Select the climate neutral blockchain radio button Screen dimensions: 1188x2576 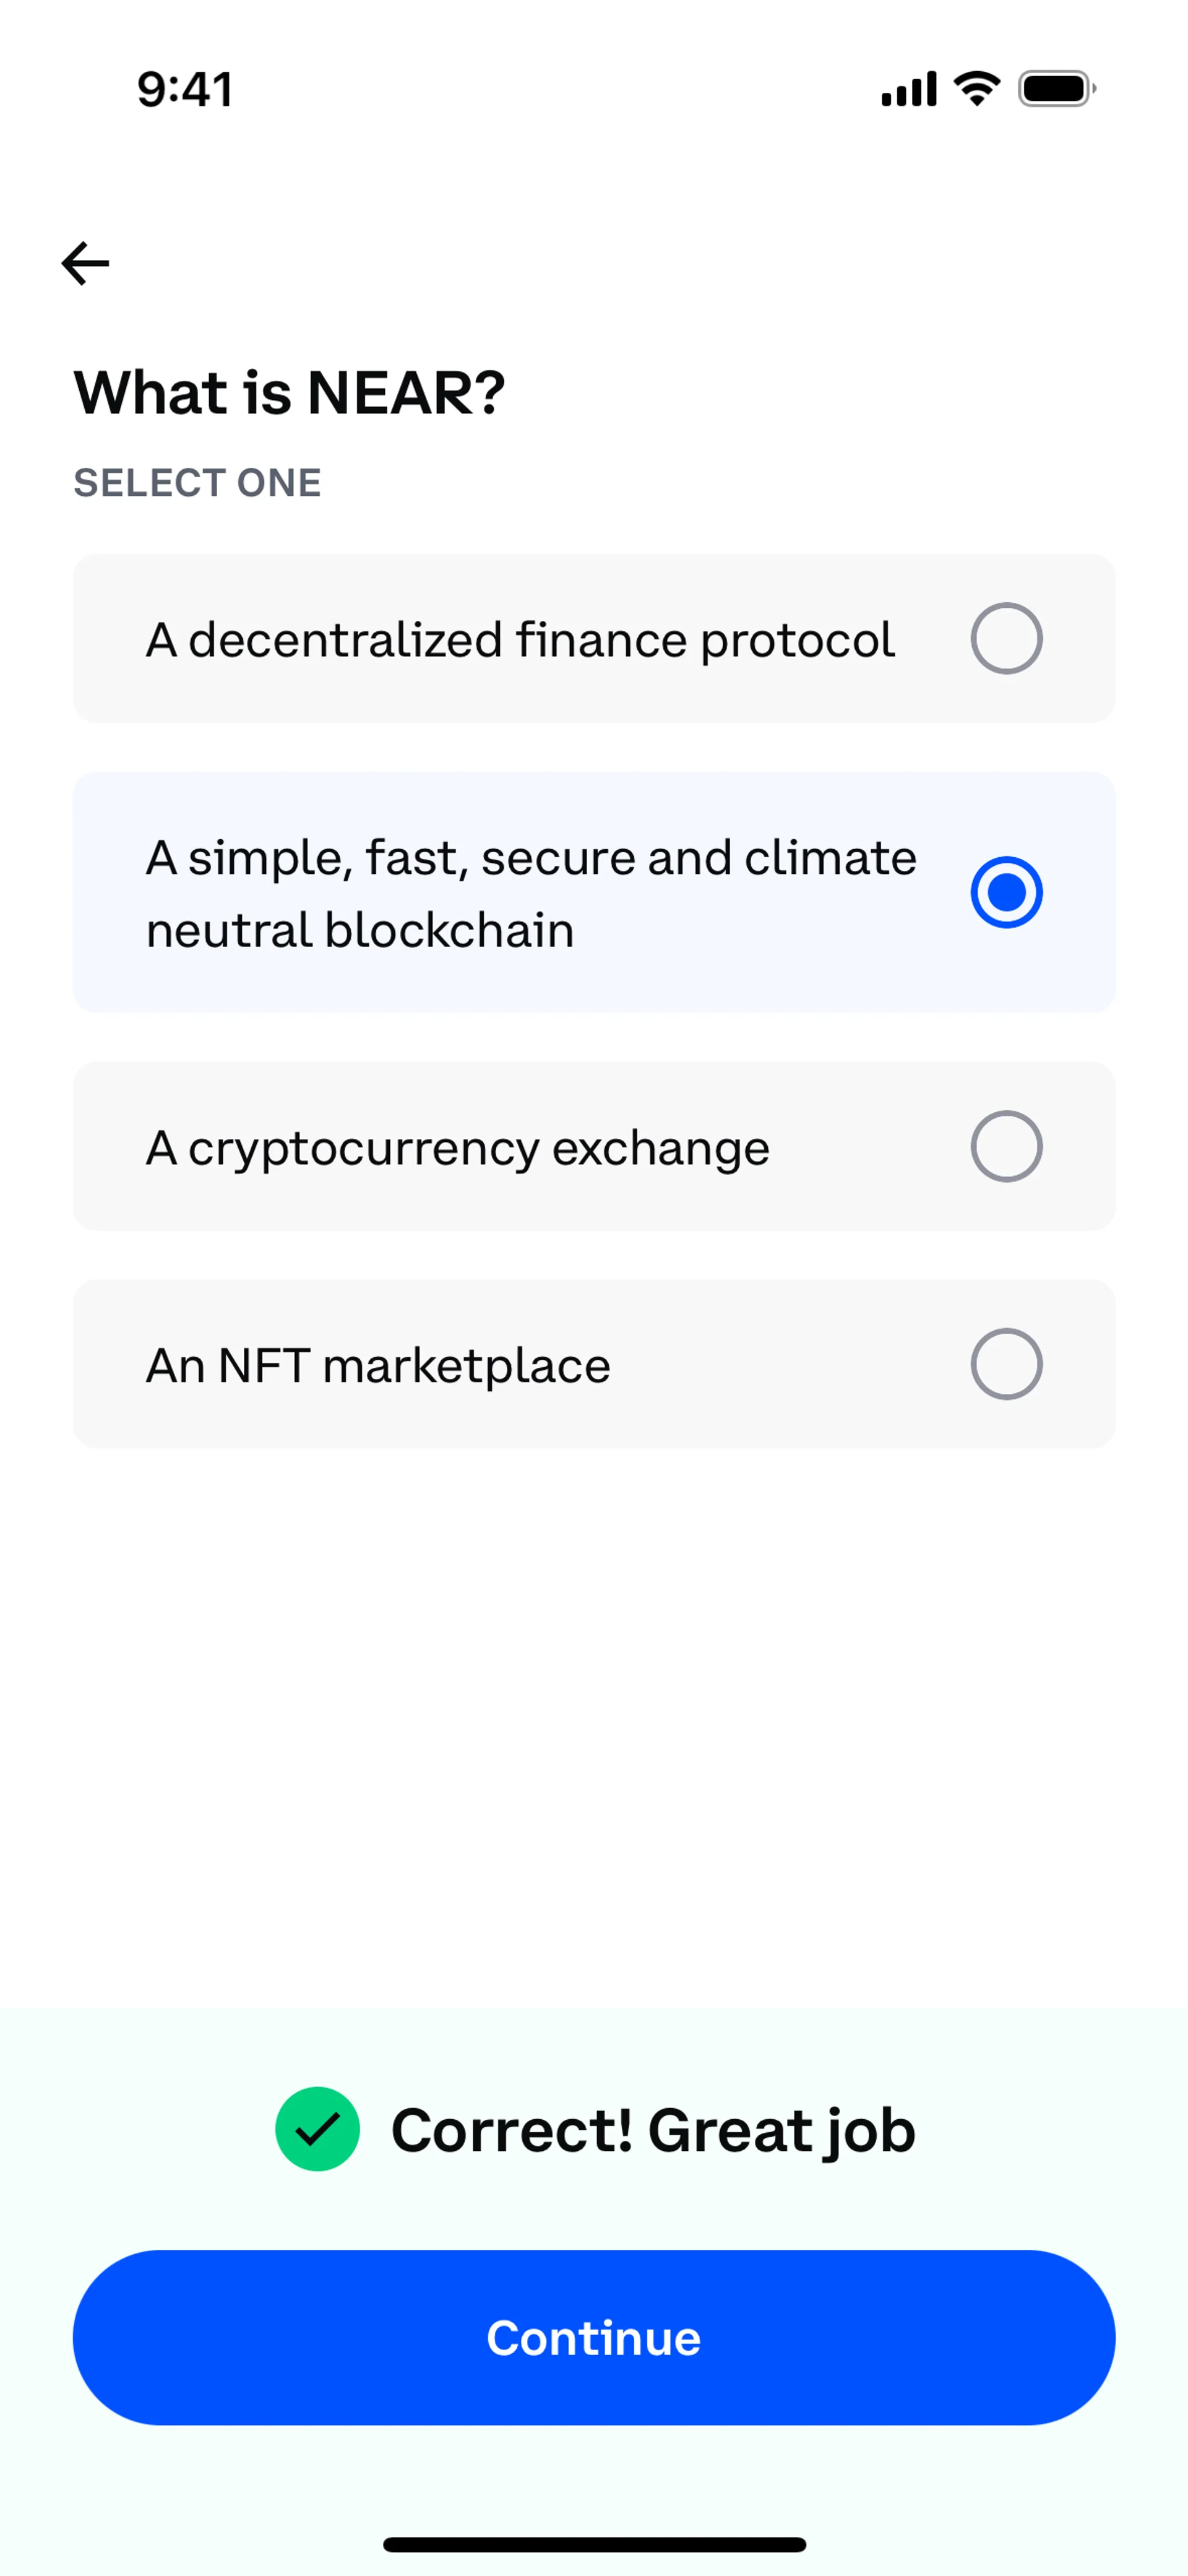1006,892
